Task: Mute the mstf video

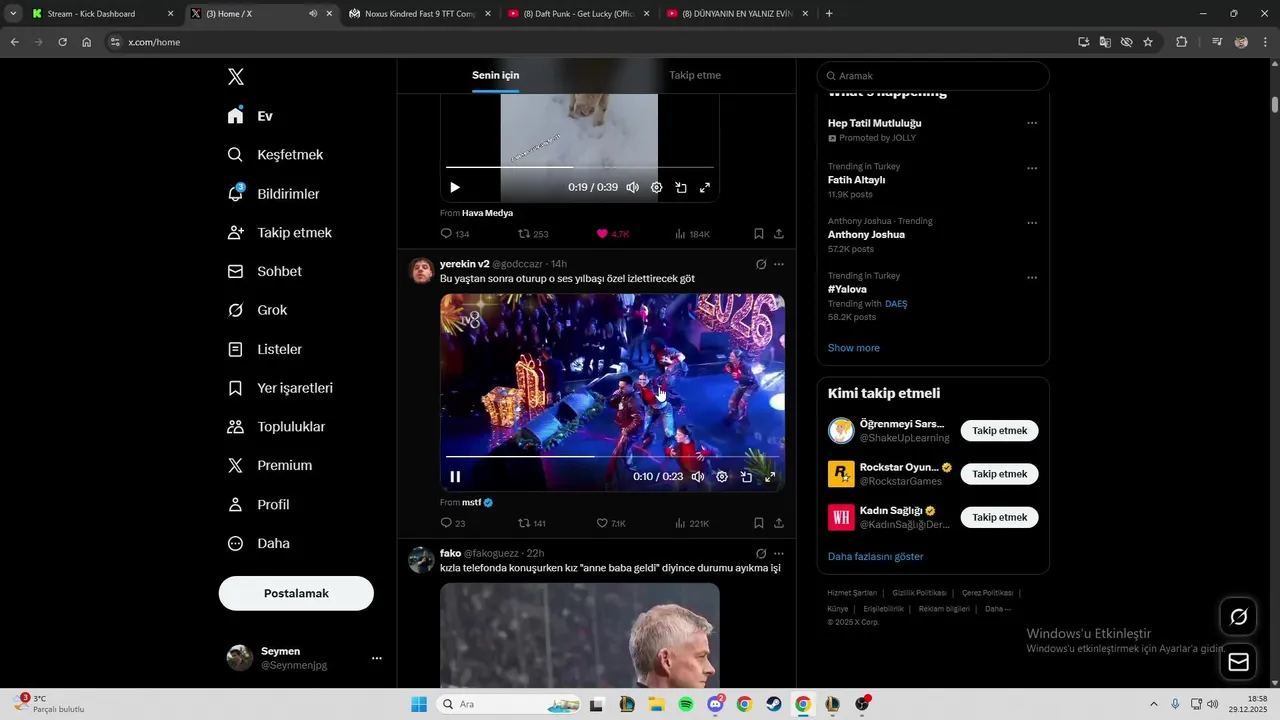Action: pos(698,477)
